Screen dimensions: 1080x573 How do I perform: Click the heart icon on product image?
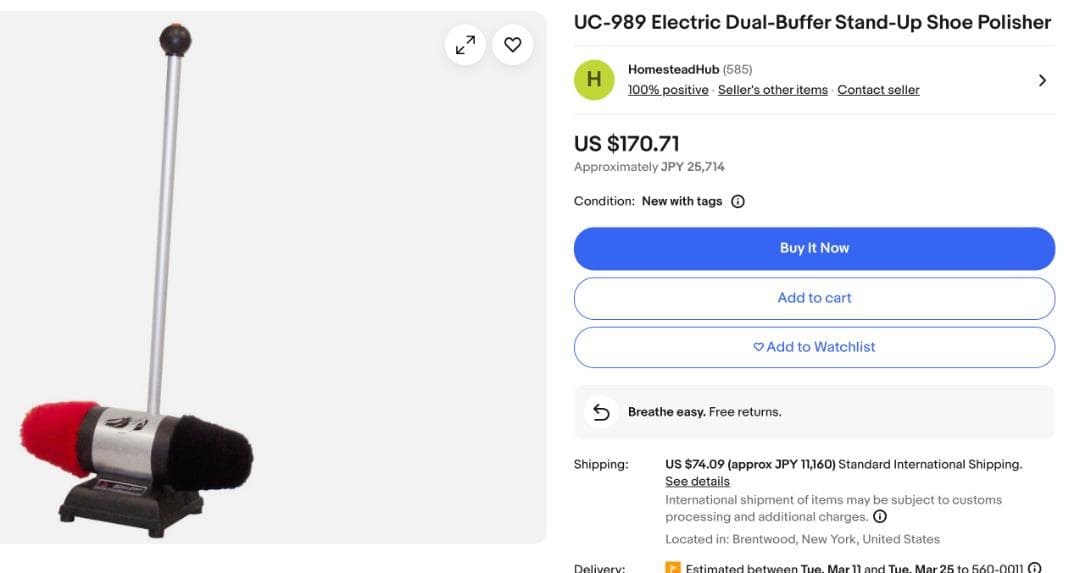coord(513,45)
